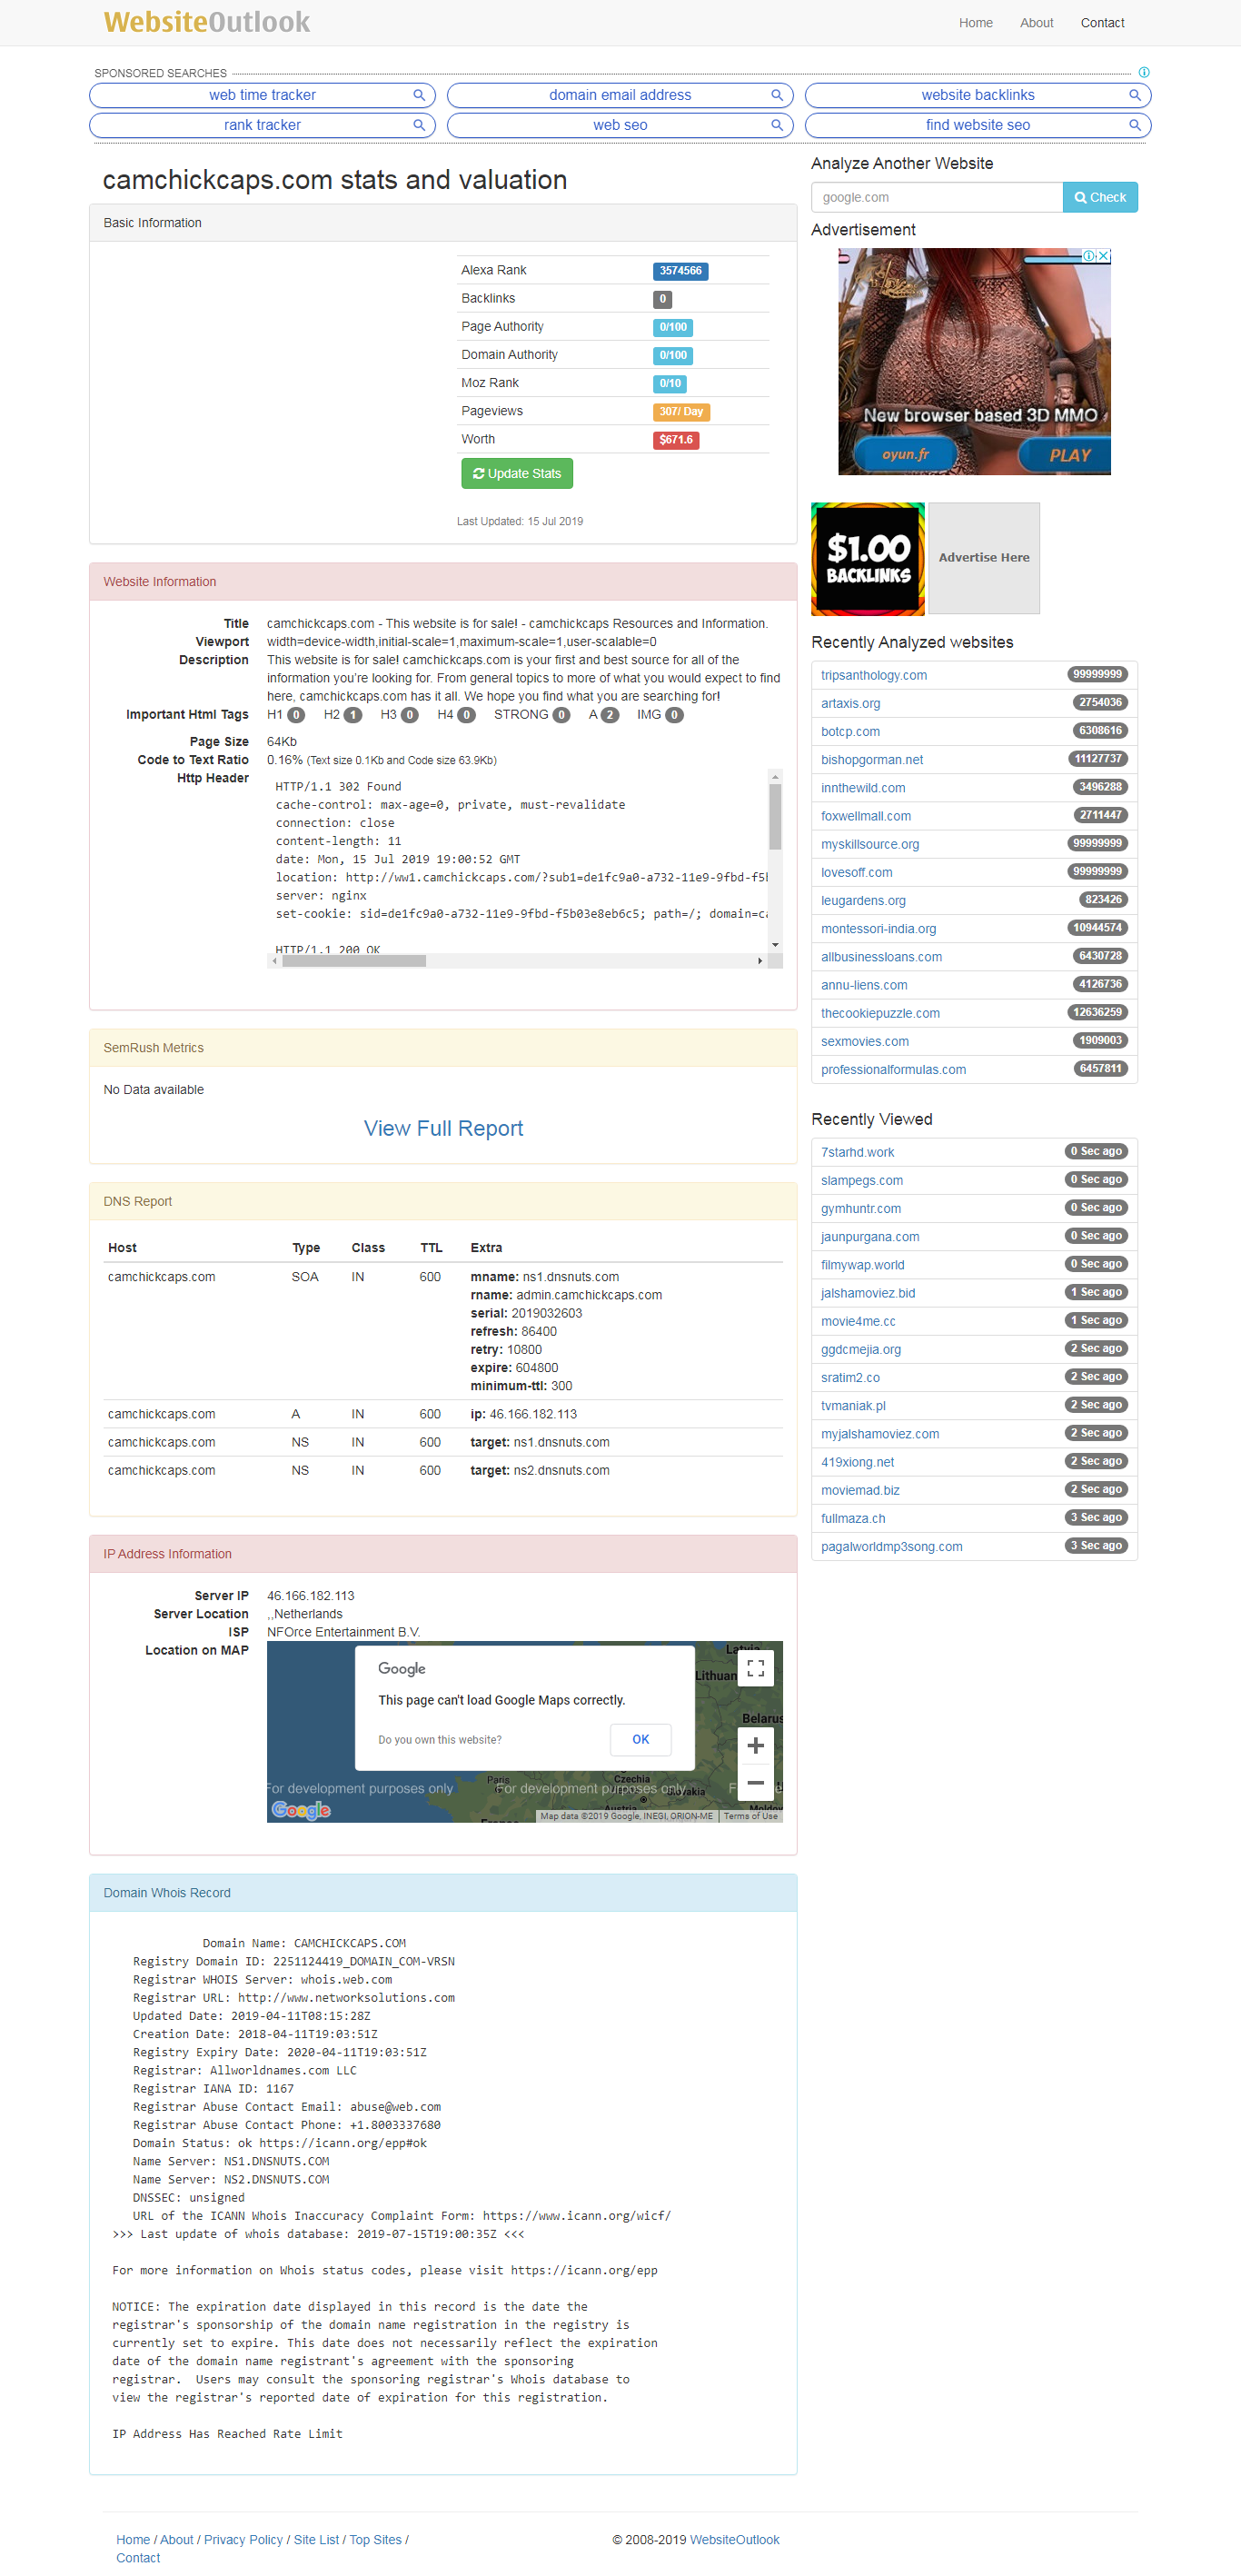Open the Contact nav item in header
Screen dimensions: 1241x2576
coord(1102,23)
